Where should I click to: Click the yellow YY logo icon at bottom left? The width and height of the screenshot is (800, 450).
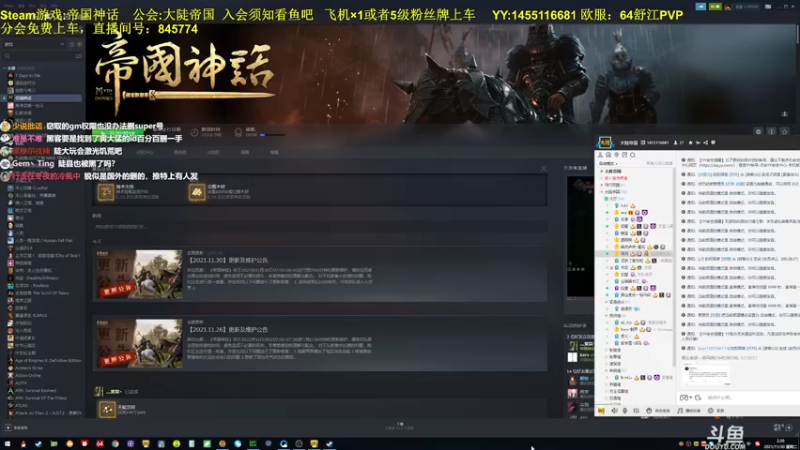pos(601,410)
